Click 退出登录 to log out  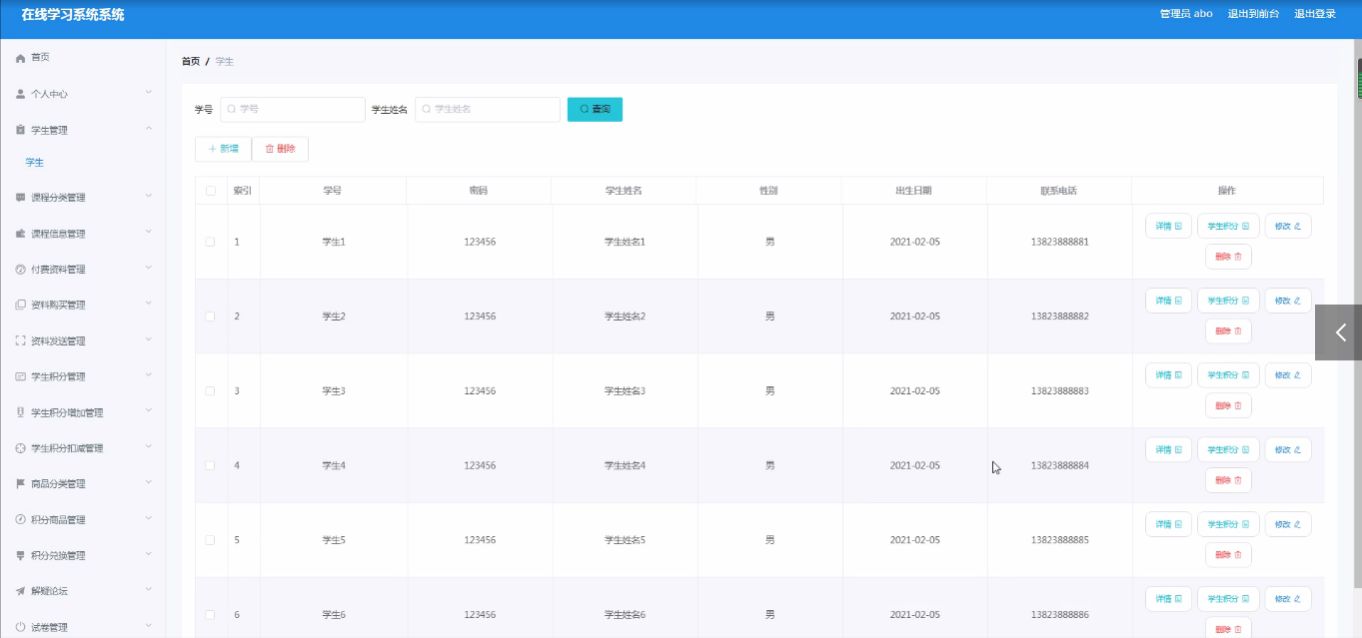pyautogui.click(x=1315, y=14)
